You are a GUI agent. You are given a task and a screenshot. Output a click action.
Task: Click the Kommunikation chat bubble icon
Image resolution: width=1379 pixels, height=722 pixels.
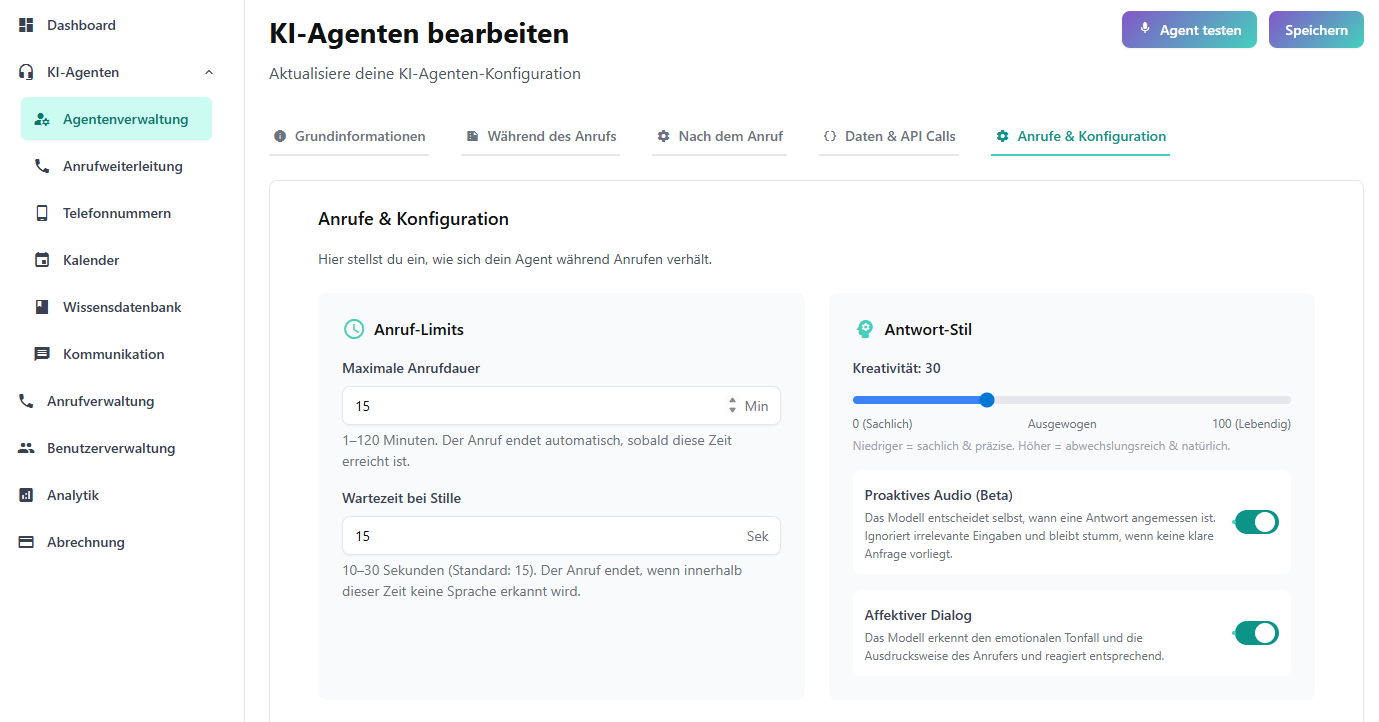[x=42, y=354]
